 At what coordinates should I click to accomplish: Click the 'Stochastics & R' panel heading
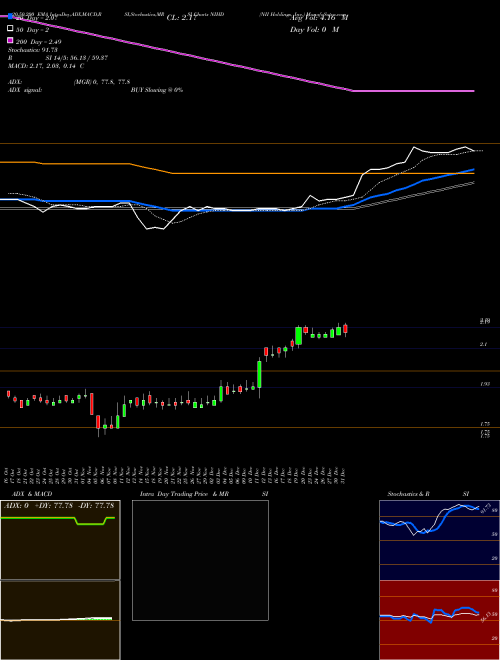[410, 493]
